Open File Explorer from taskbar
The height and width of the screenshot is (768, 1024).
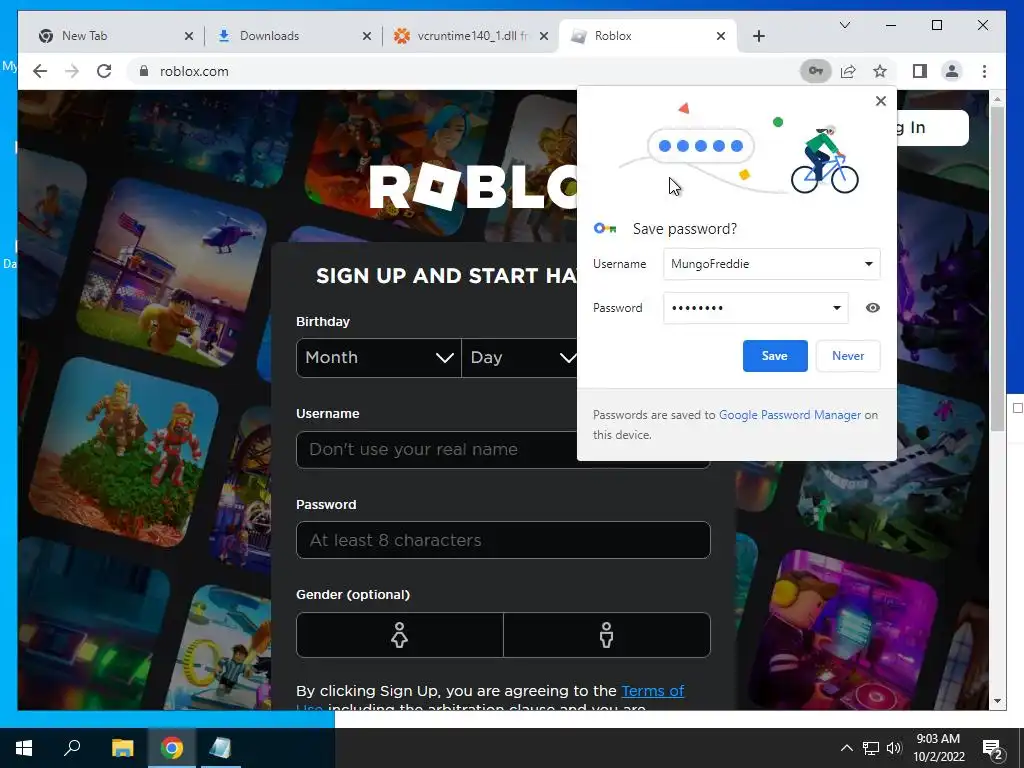click(x=122, y=748)
